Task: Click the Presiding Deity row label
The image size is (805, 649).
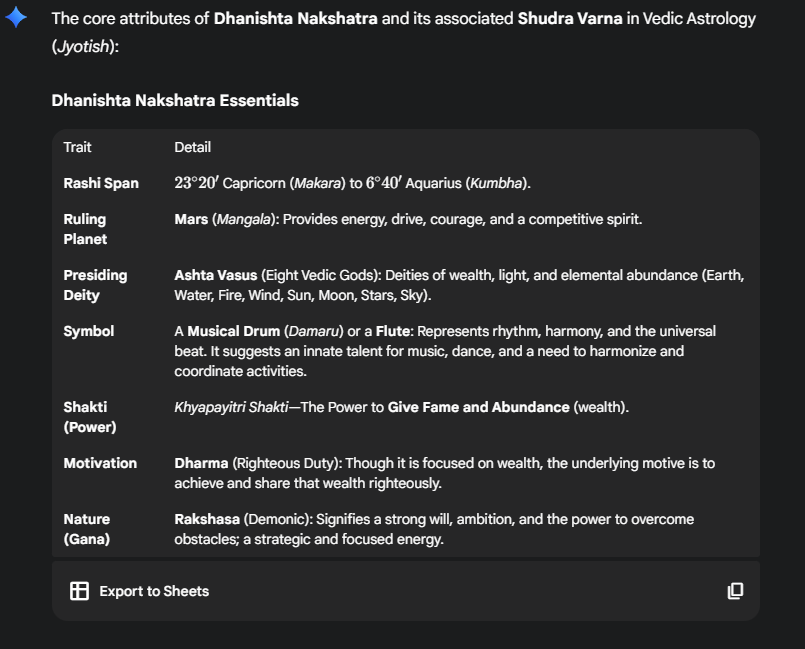Action: tap(95, 285)
